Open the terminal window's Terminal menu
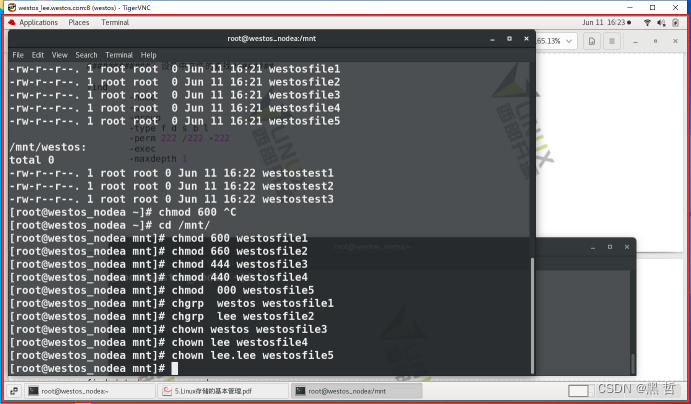The width and height of the screenshot is (691, 404). coord(119,55)
